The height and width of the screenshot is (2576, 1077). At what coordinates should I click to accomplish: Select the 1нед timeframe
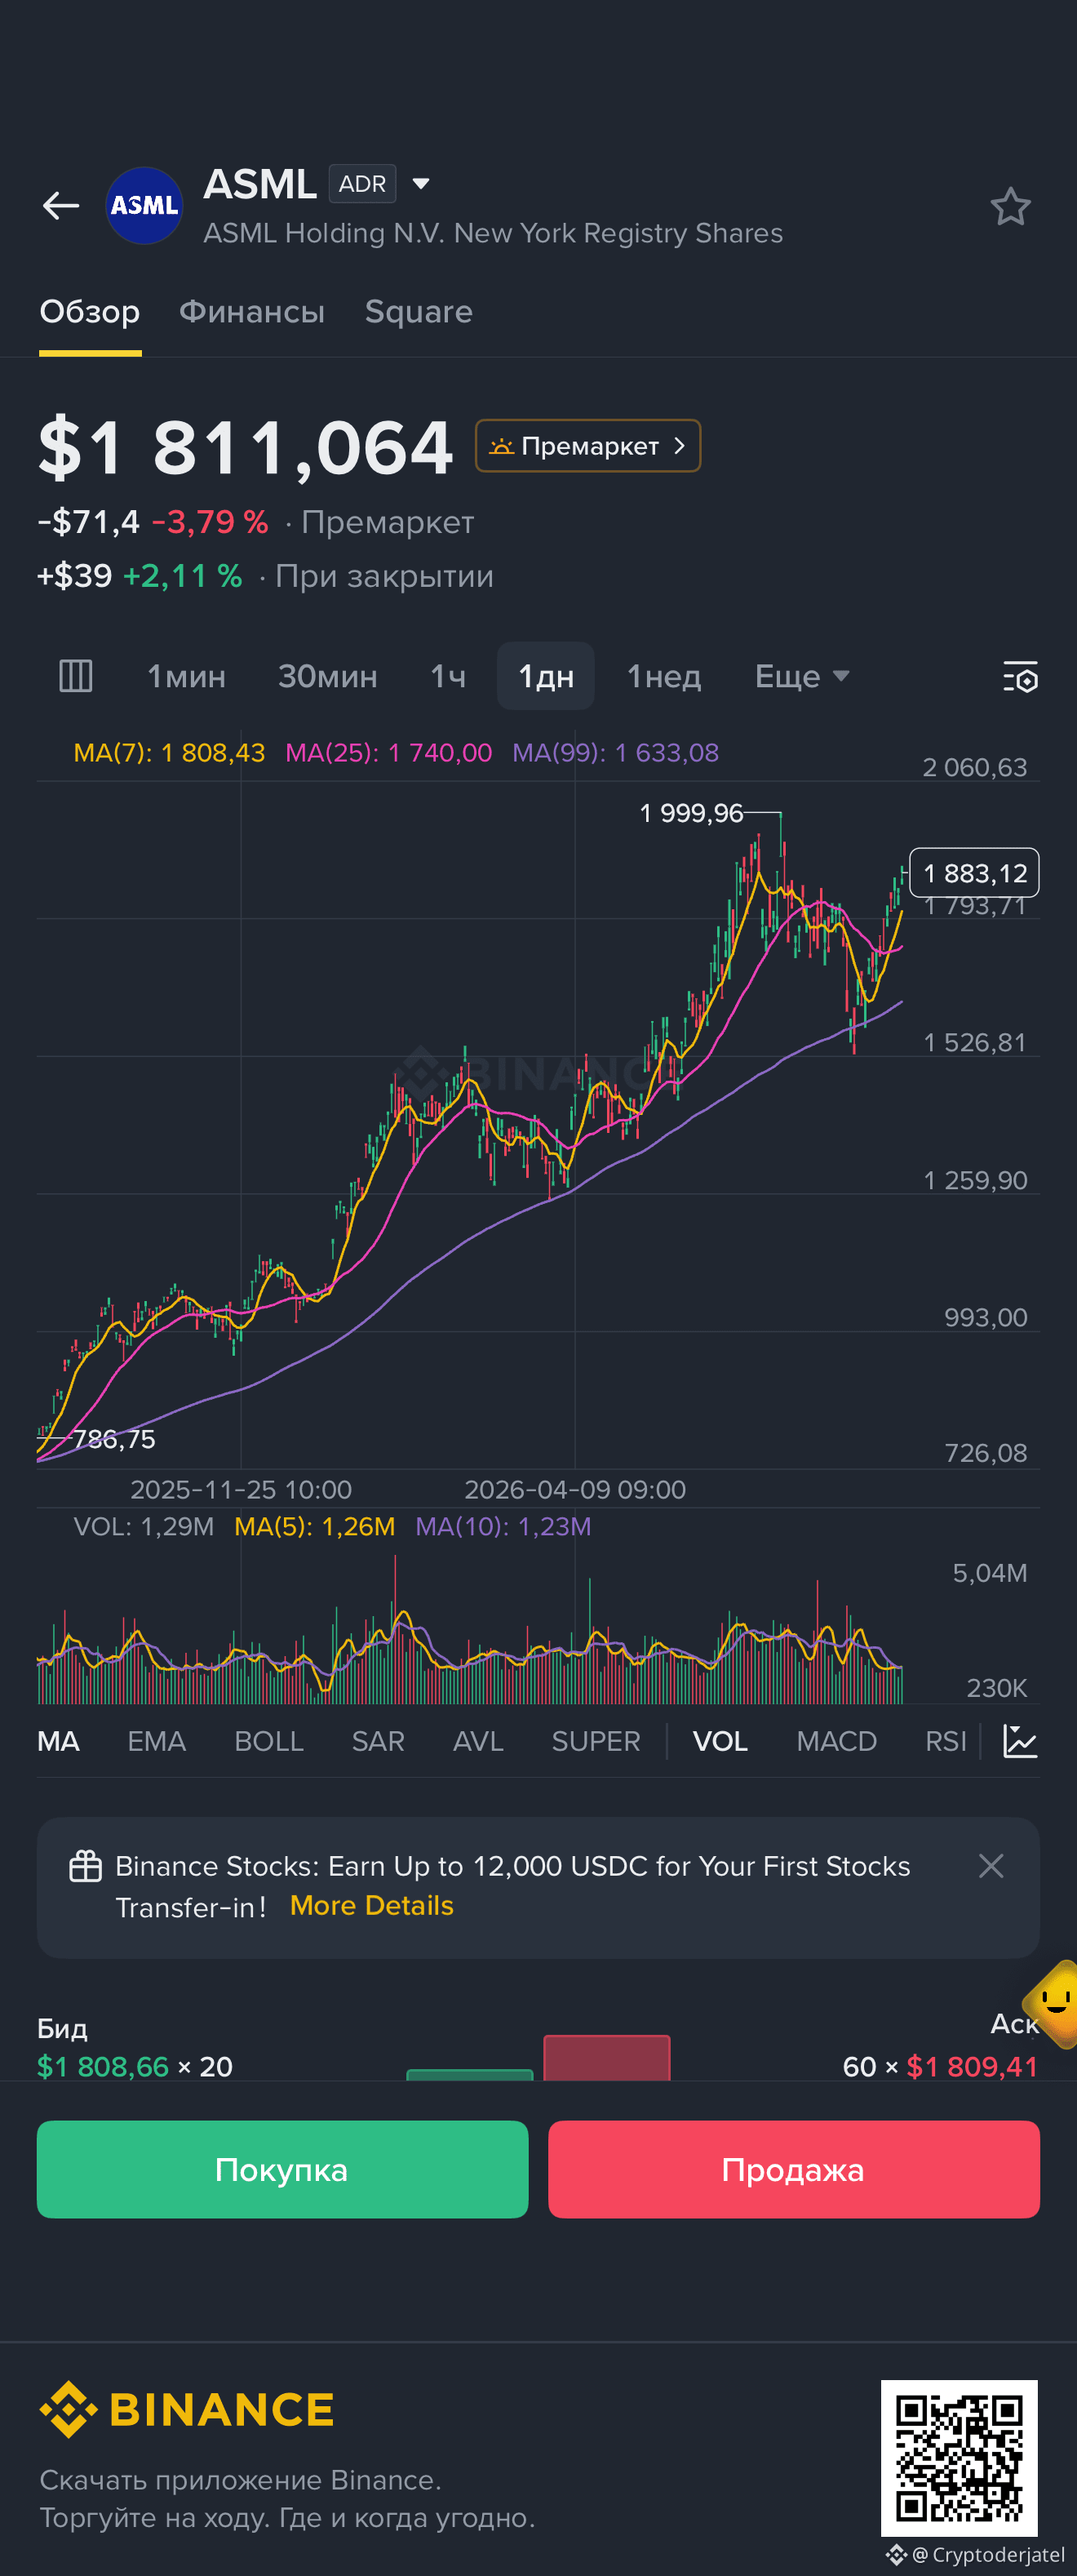click(x=664, y=677)
